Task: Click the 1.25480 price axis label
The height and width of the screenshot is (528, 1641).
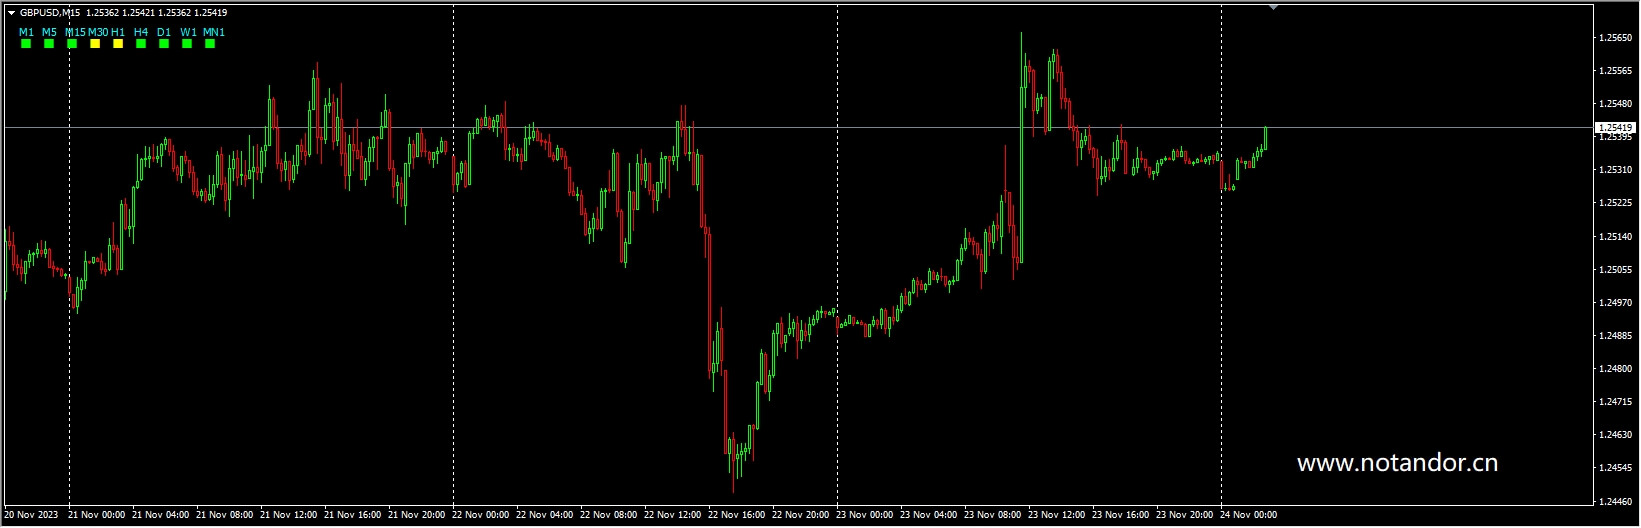Action: point(1616,104)
